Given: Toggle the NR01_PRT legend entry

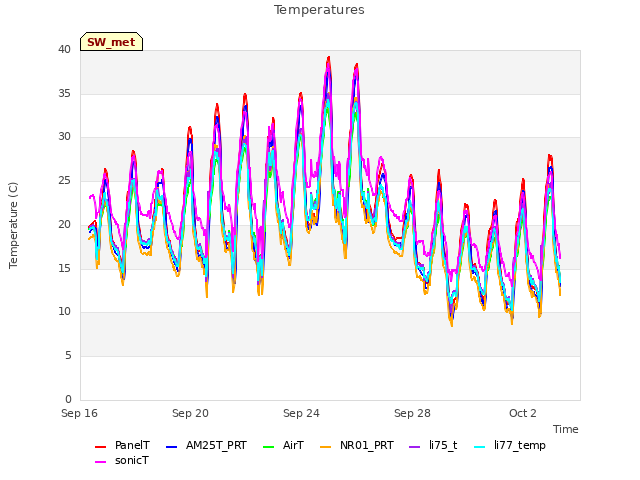Looking at the screenshot, I should click(x=357, y=445).
